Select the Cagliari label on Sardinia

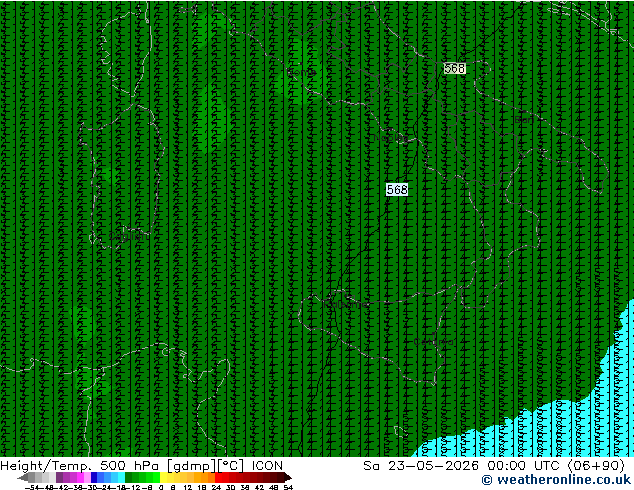tap(129, 237)
